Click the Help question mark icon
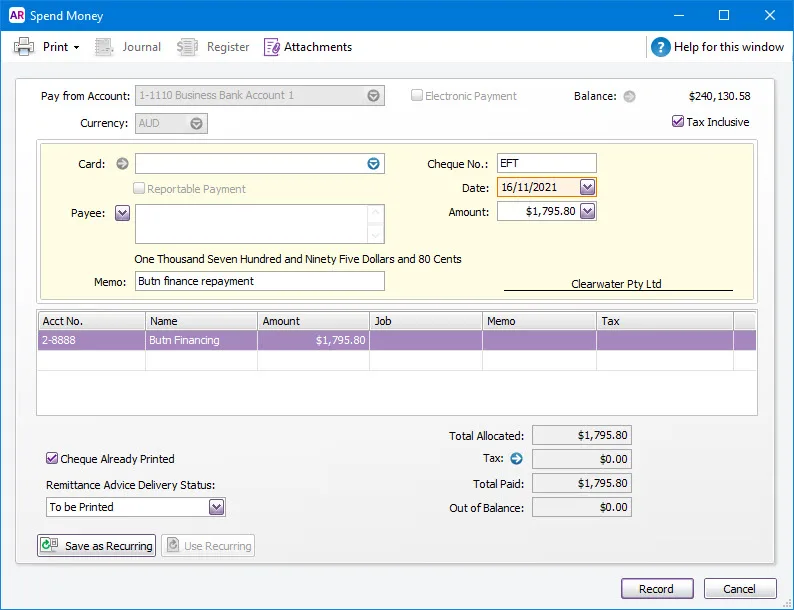This screenshot has height=610, width=794. click(x=660, y=47)
